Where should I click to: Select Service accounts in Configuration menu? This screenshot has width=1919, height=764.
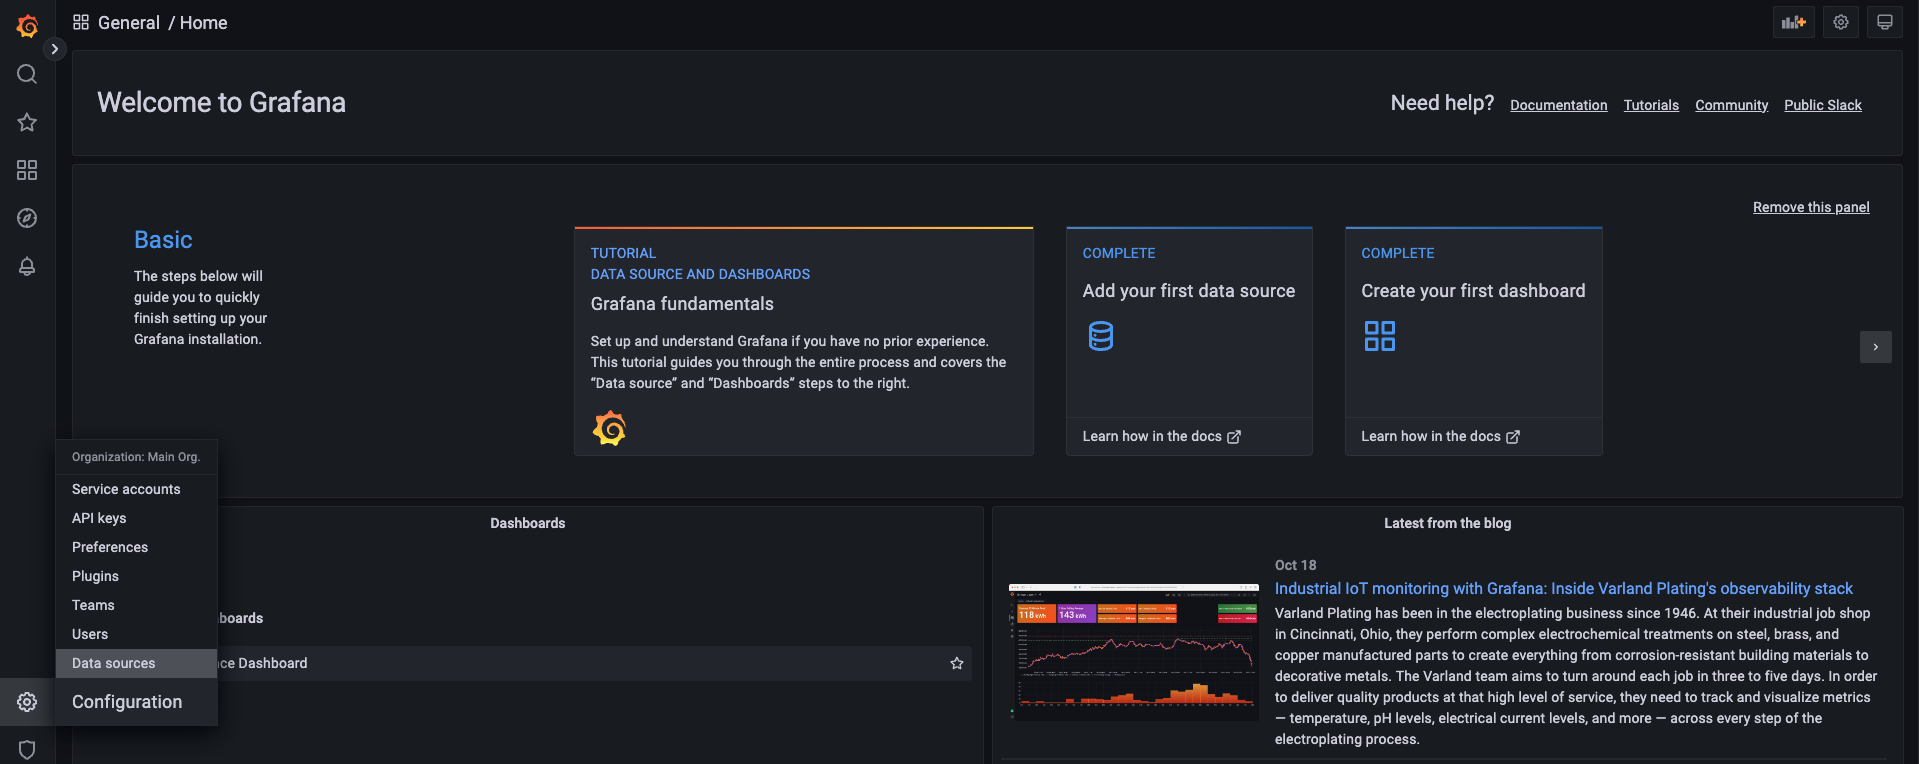(x=136, y=489)
